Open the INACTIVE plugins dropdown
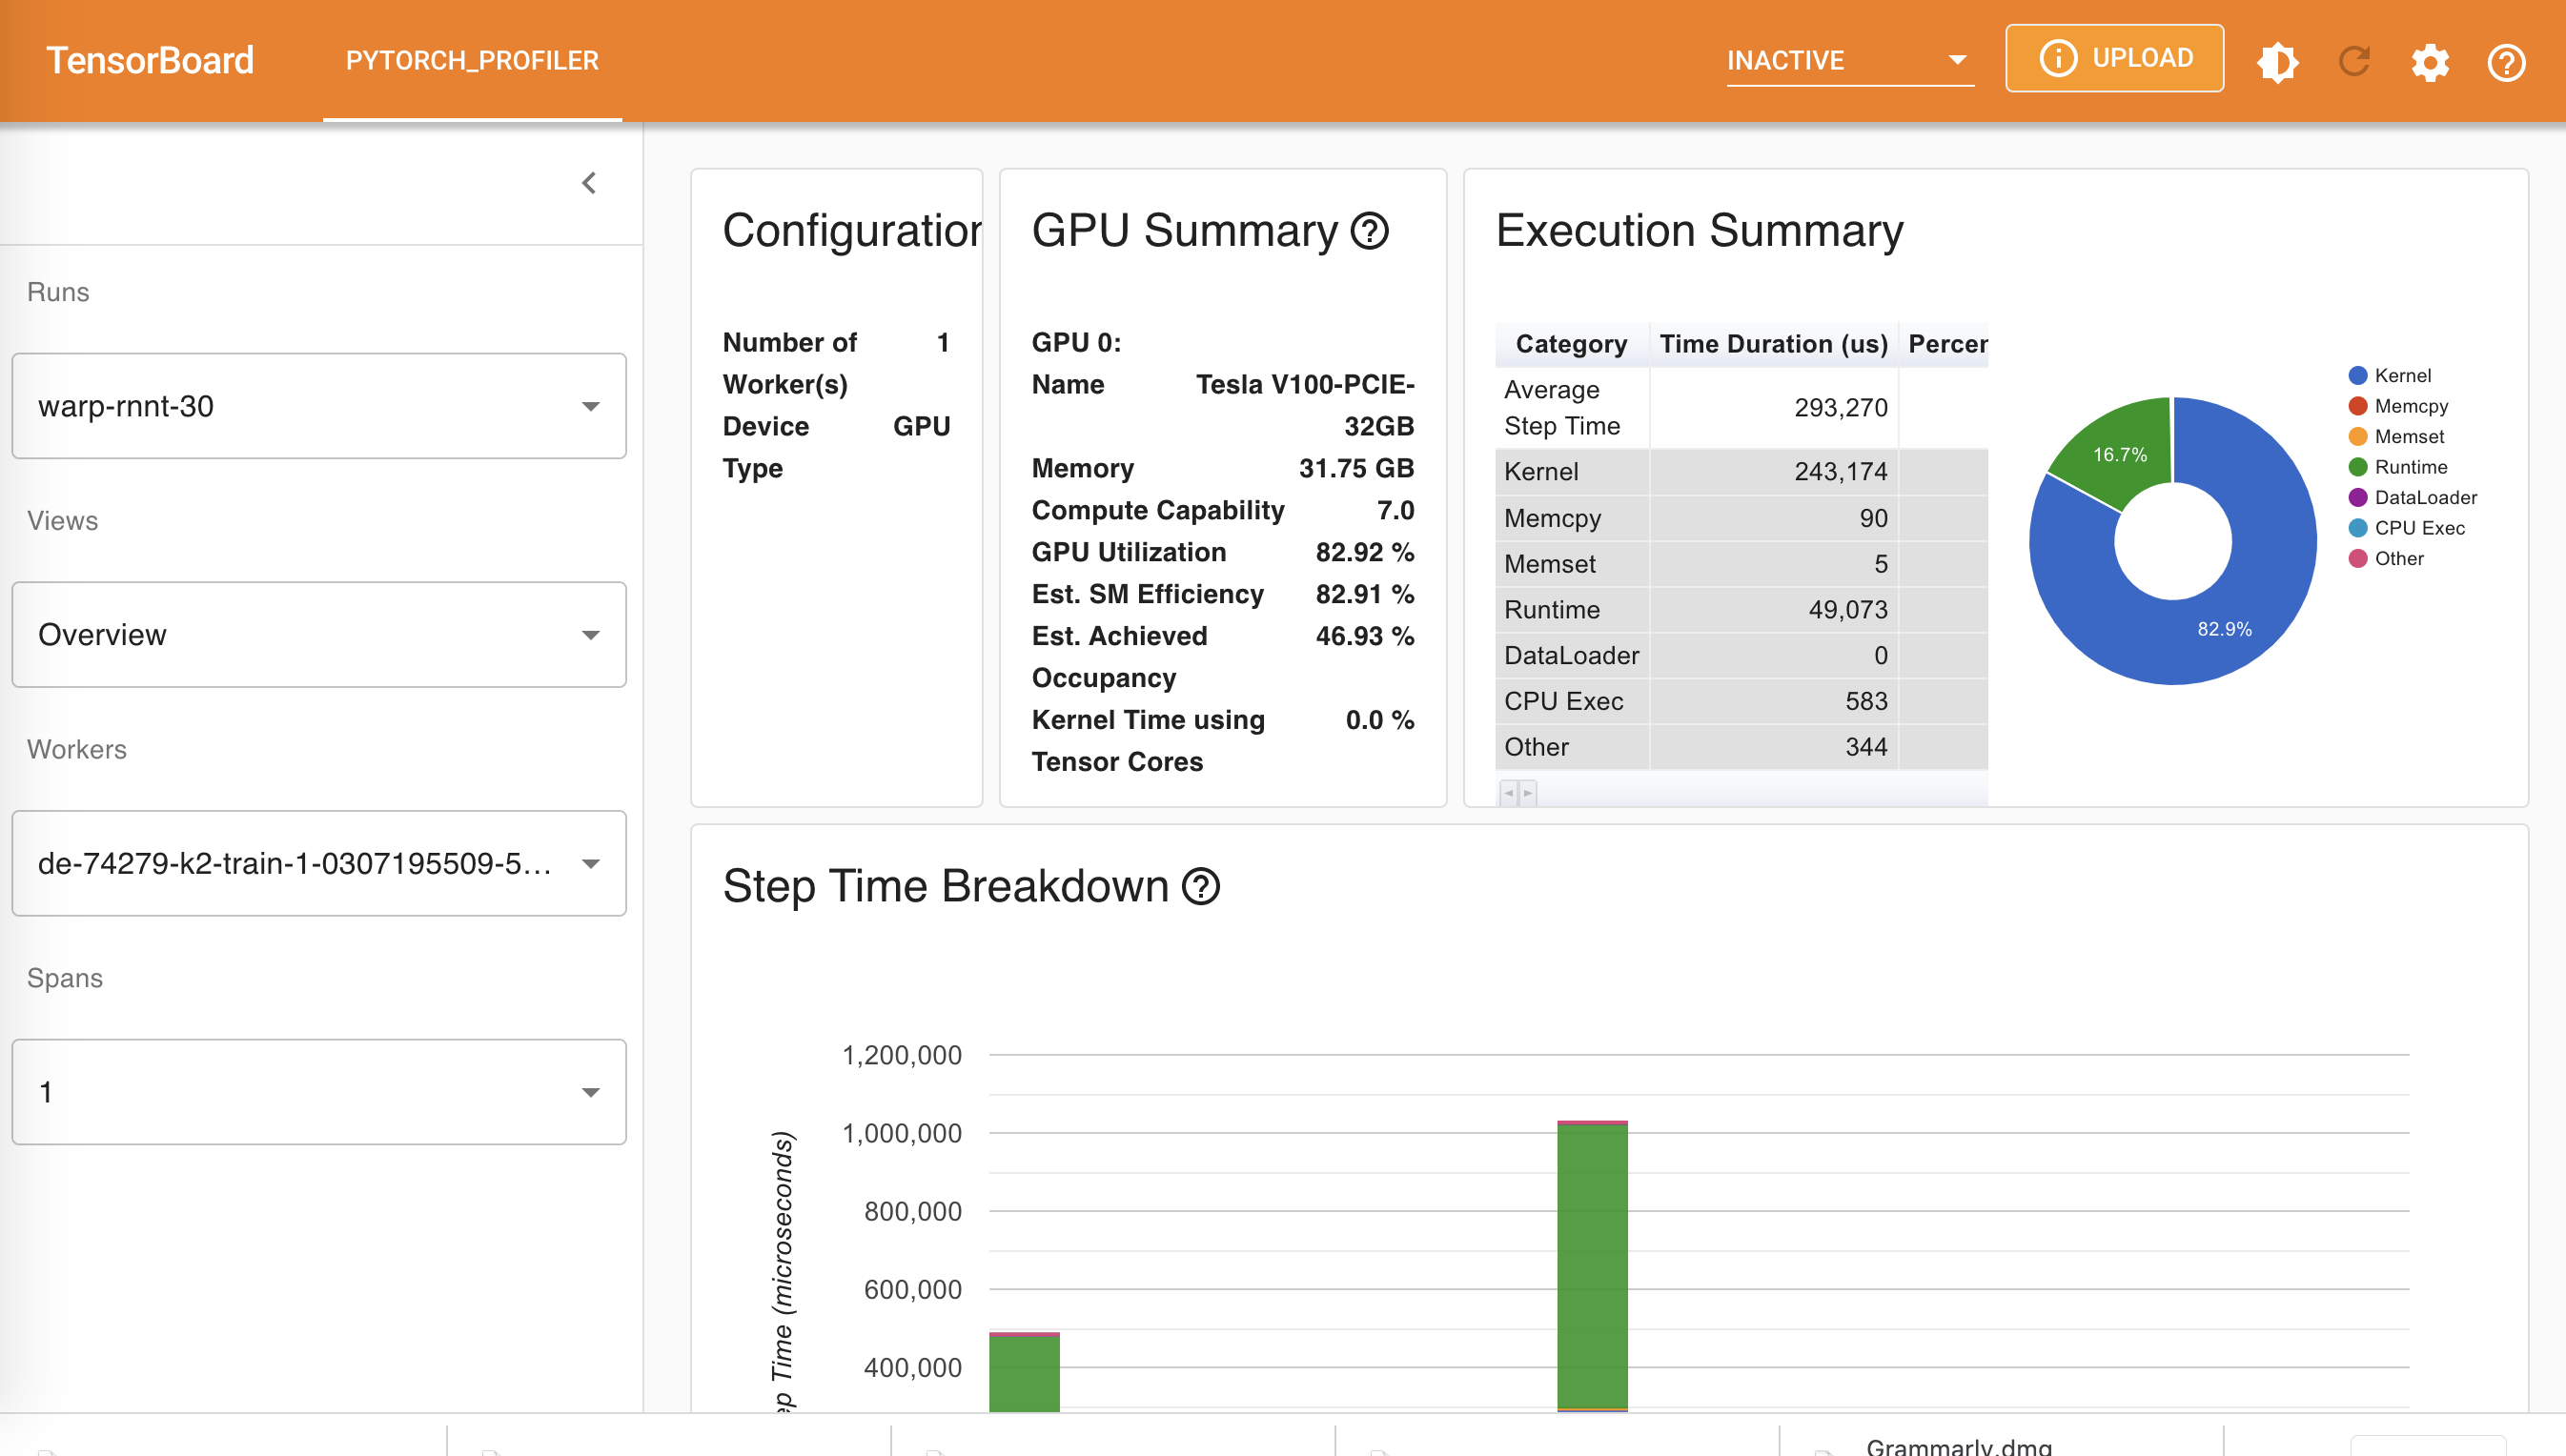Image resolution: width=2566 pixels, height=1456 pixels. tap(1849, 60)
